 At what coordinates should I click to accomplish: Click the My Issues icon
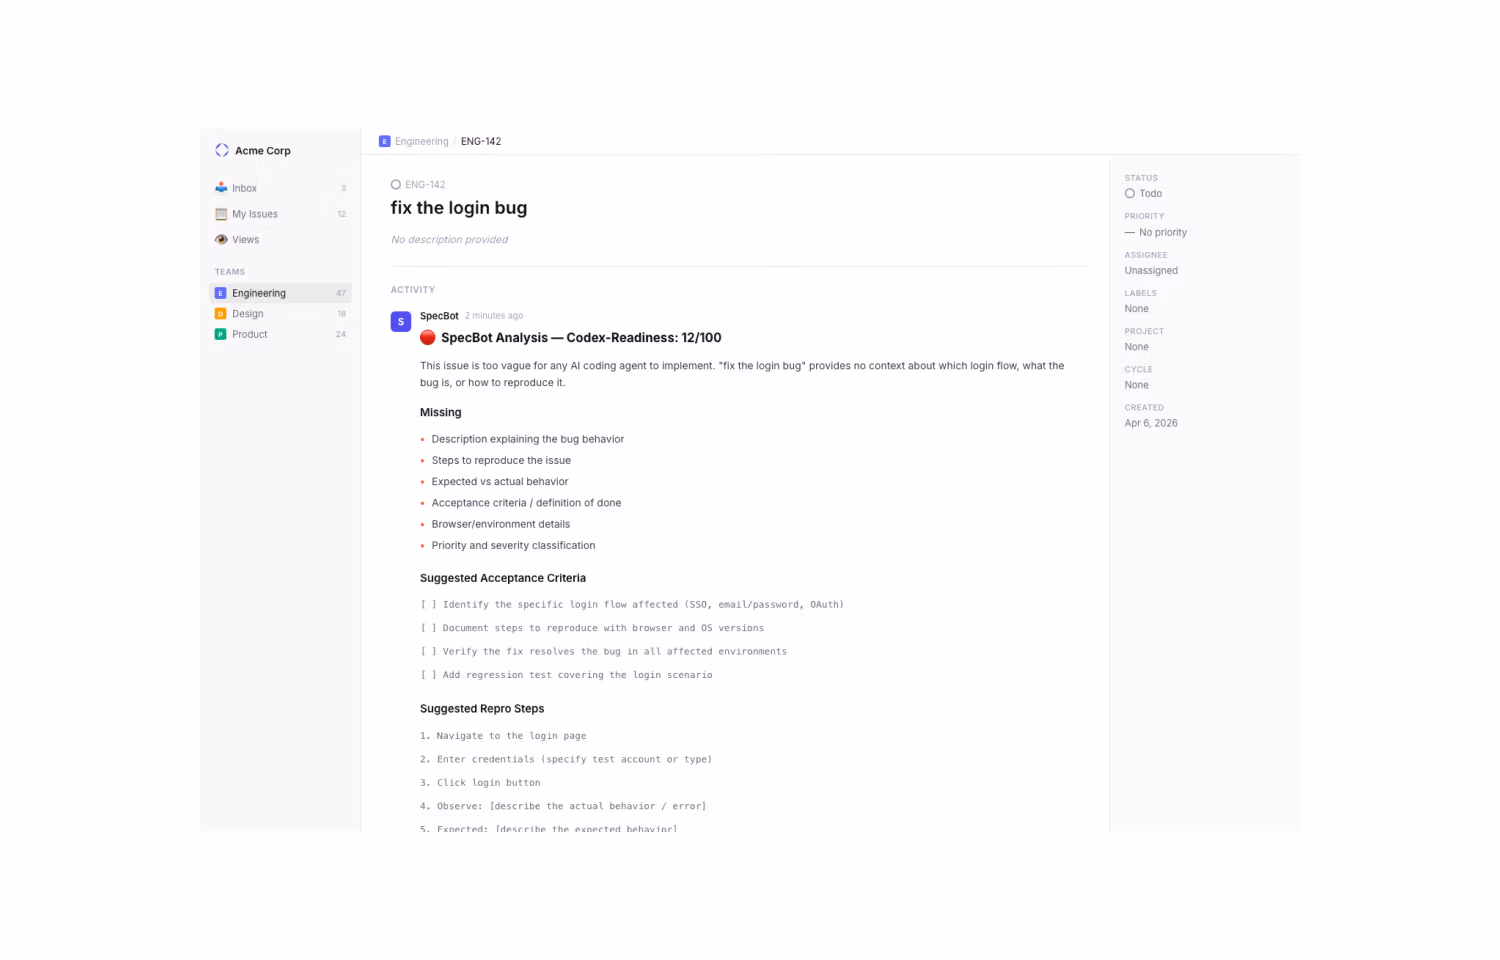220,213
